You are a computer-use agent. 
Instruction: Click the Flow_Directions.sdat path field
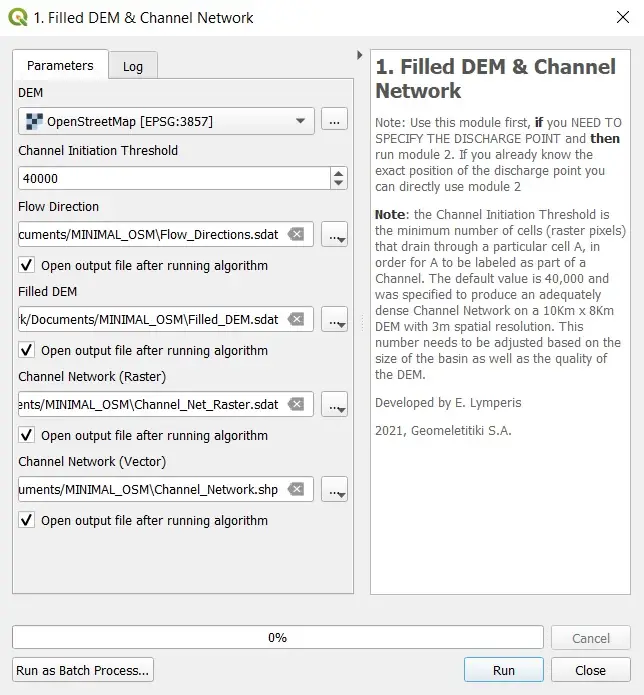(x=166, y=234)
